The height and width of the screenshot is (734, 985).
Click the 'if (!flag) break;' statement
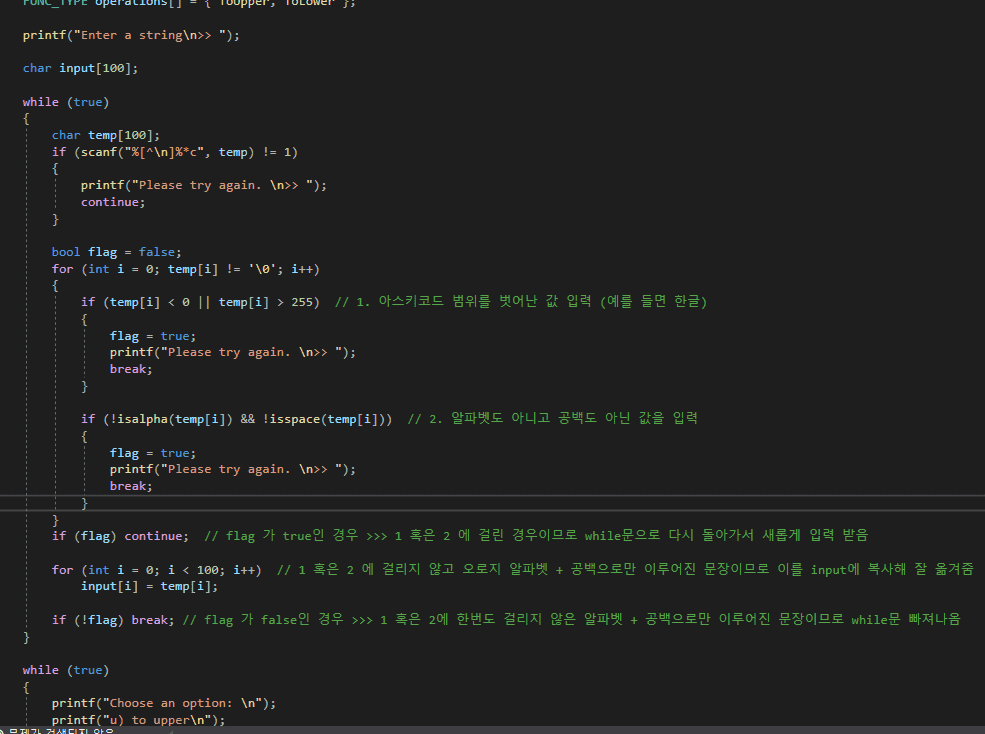[x=112, y=620]
